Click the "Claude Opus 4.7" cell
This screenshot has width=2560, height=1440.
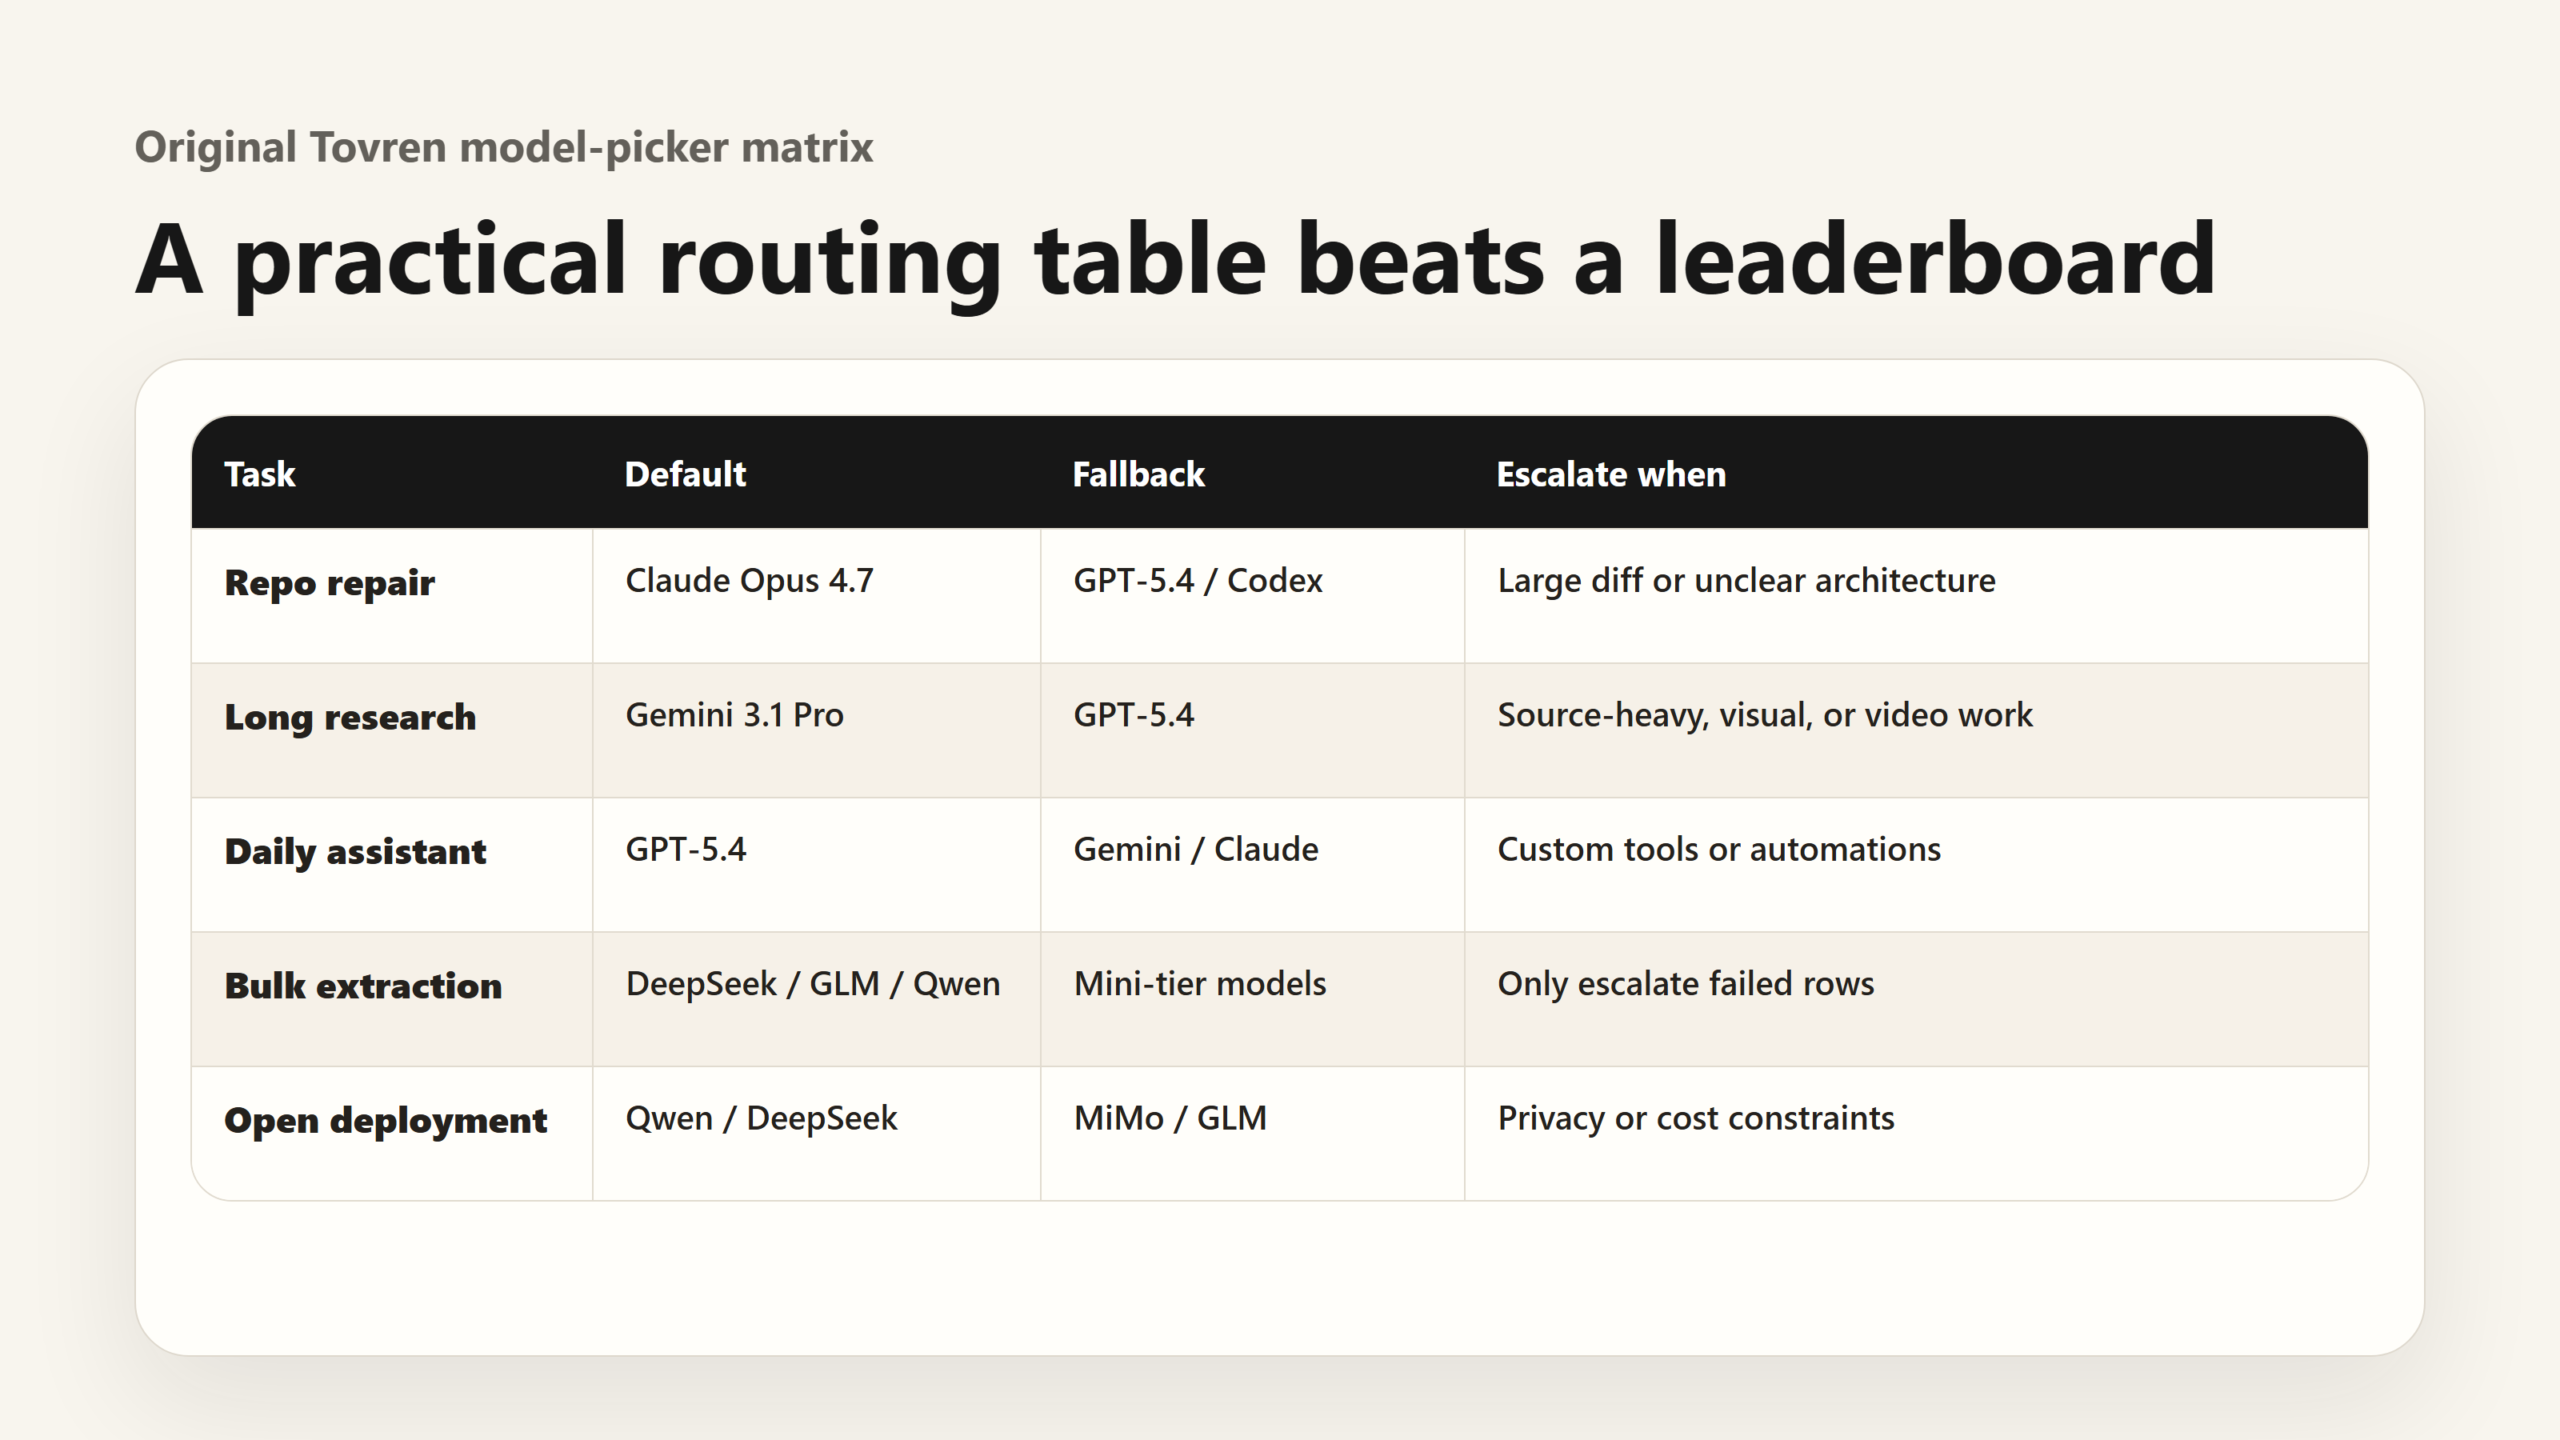[x=749, y=581]
